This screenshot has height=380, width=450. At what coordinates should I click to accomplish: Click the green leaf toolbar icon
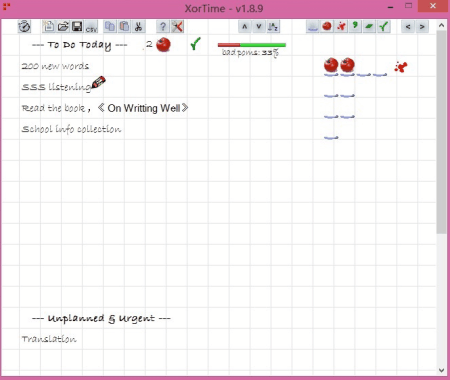pyautogui.click(x=369, y=26)
